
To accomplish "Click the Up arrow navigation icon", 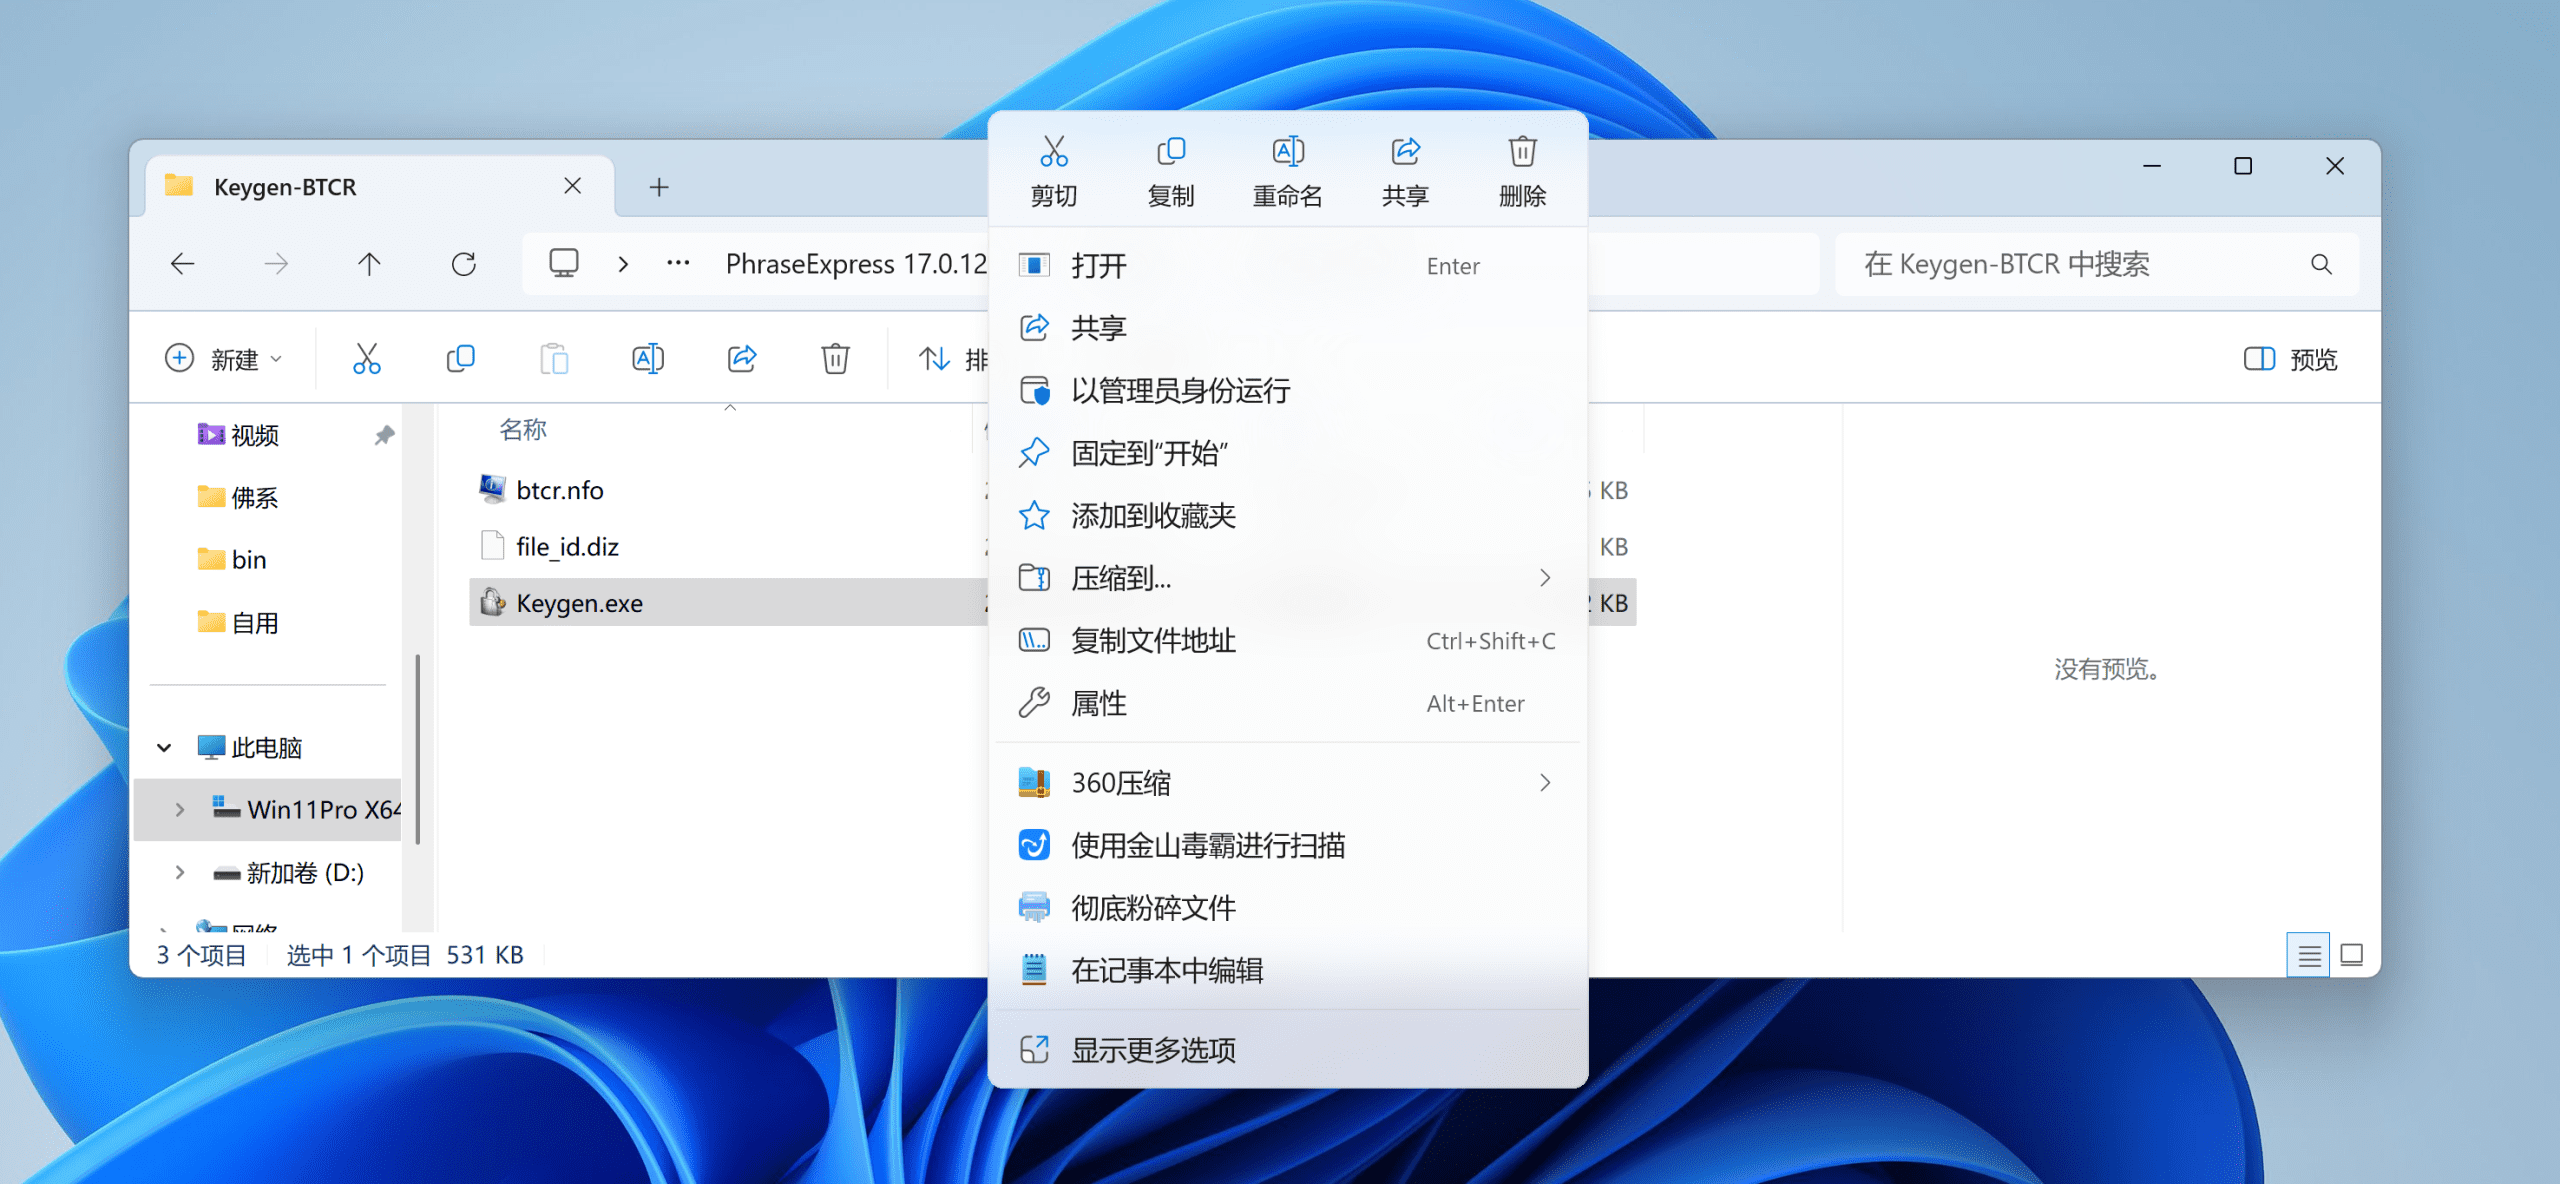I will click(x=369, y=264).
